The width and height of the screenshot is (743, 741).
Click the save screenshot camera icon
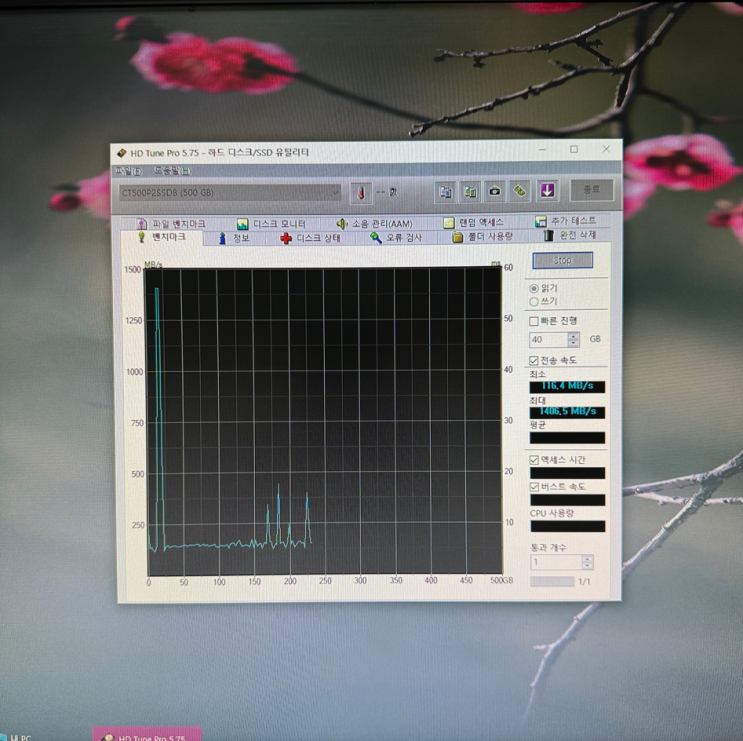point(495,191)
